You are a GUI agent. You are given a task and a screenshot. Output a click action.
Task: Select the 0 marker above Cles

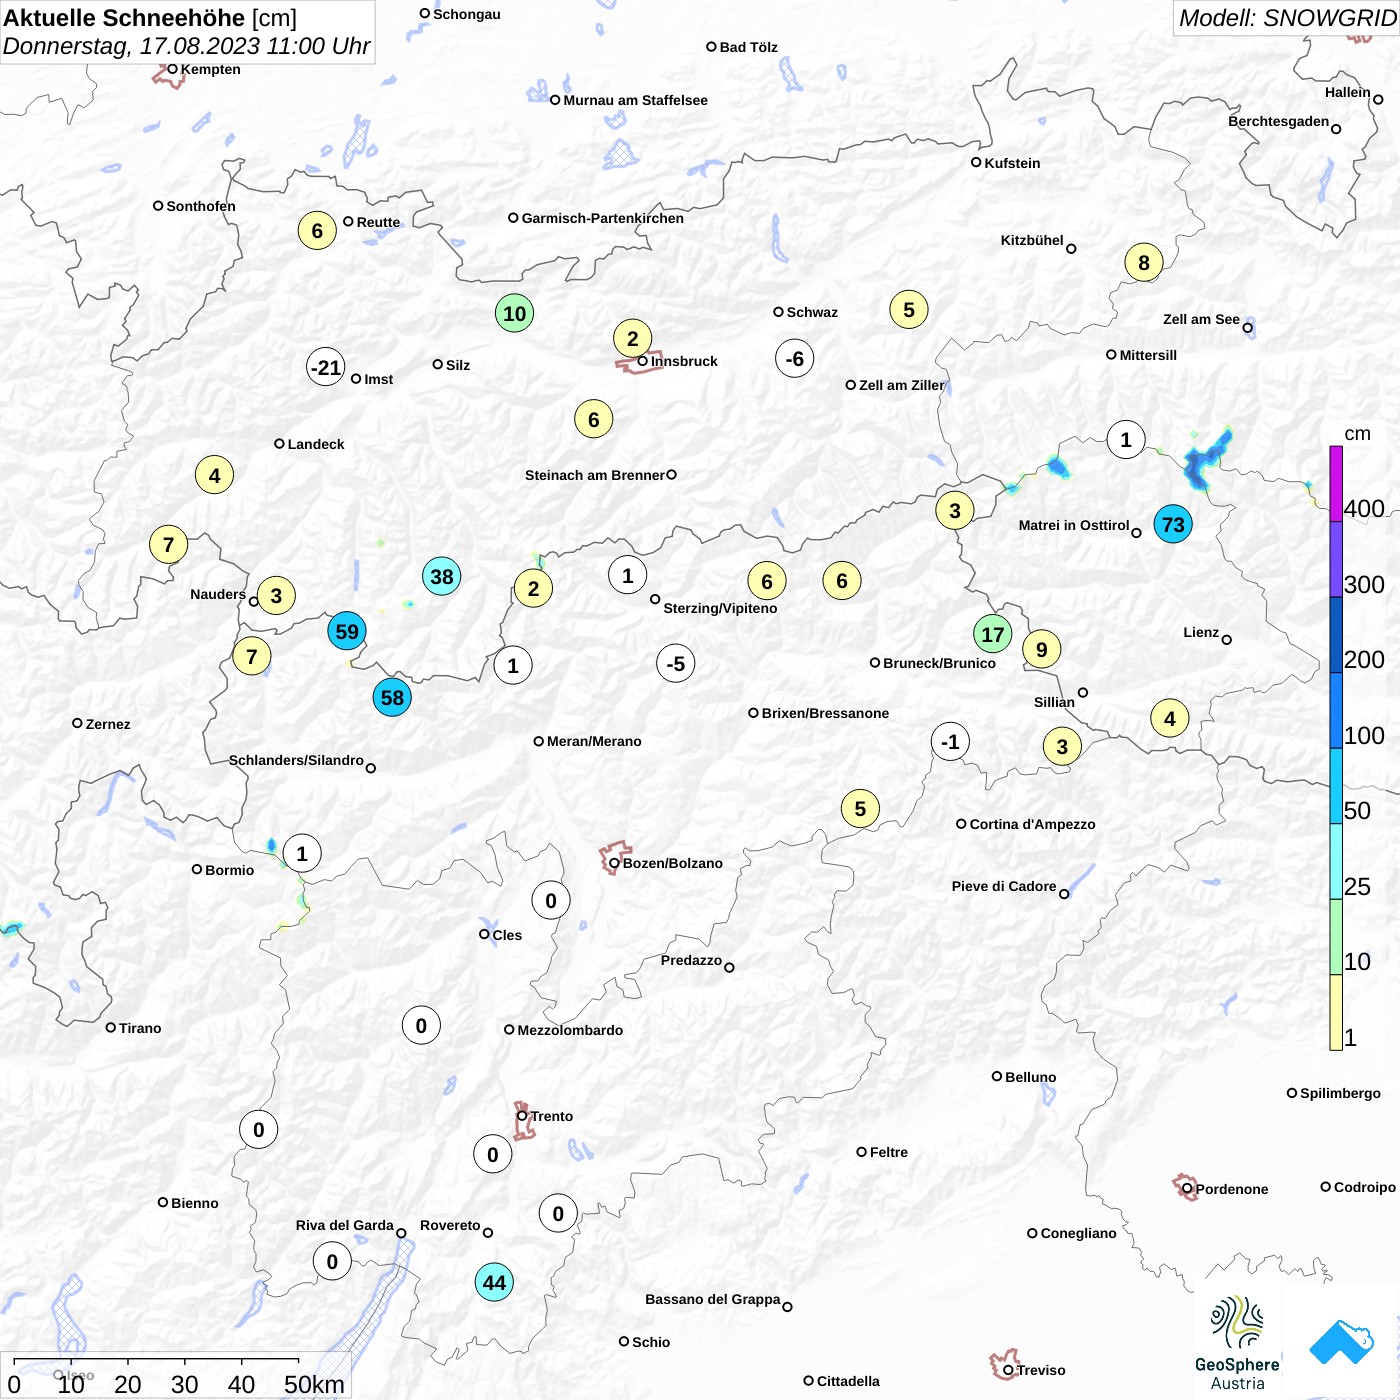(551, 901)
